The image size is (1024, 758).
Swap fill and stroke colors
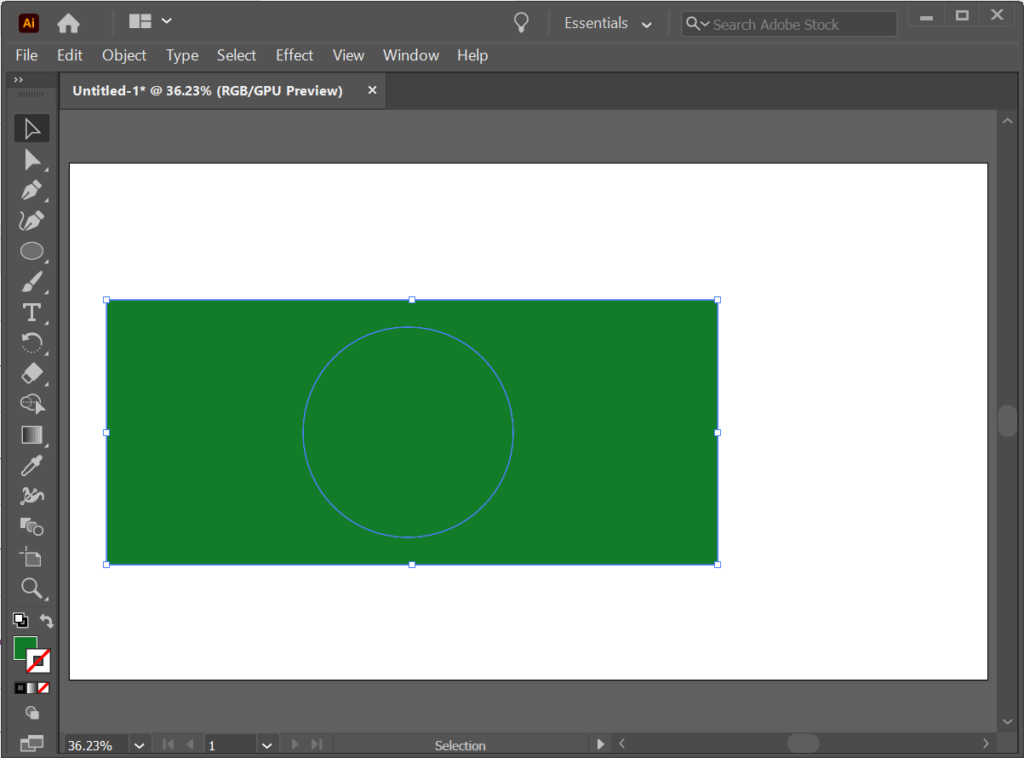click(x=46, y=620)
